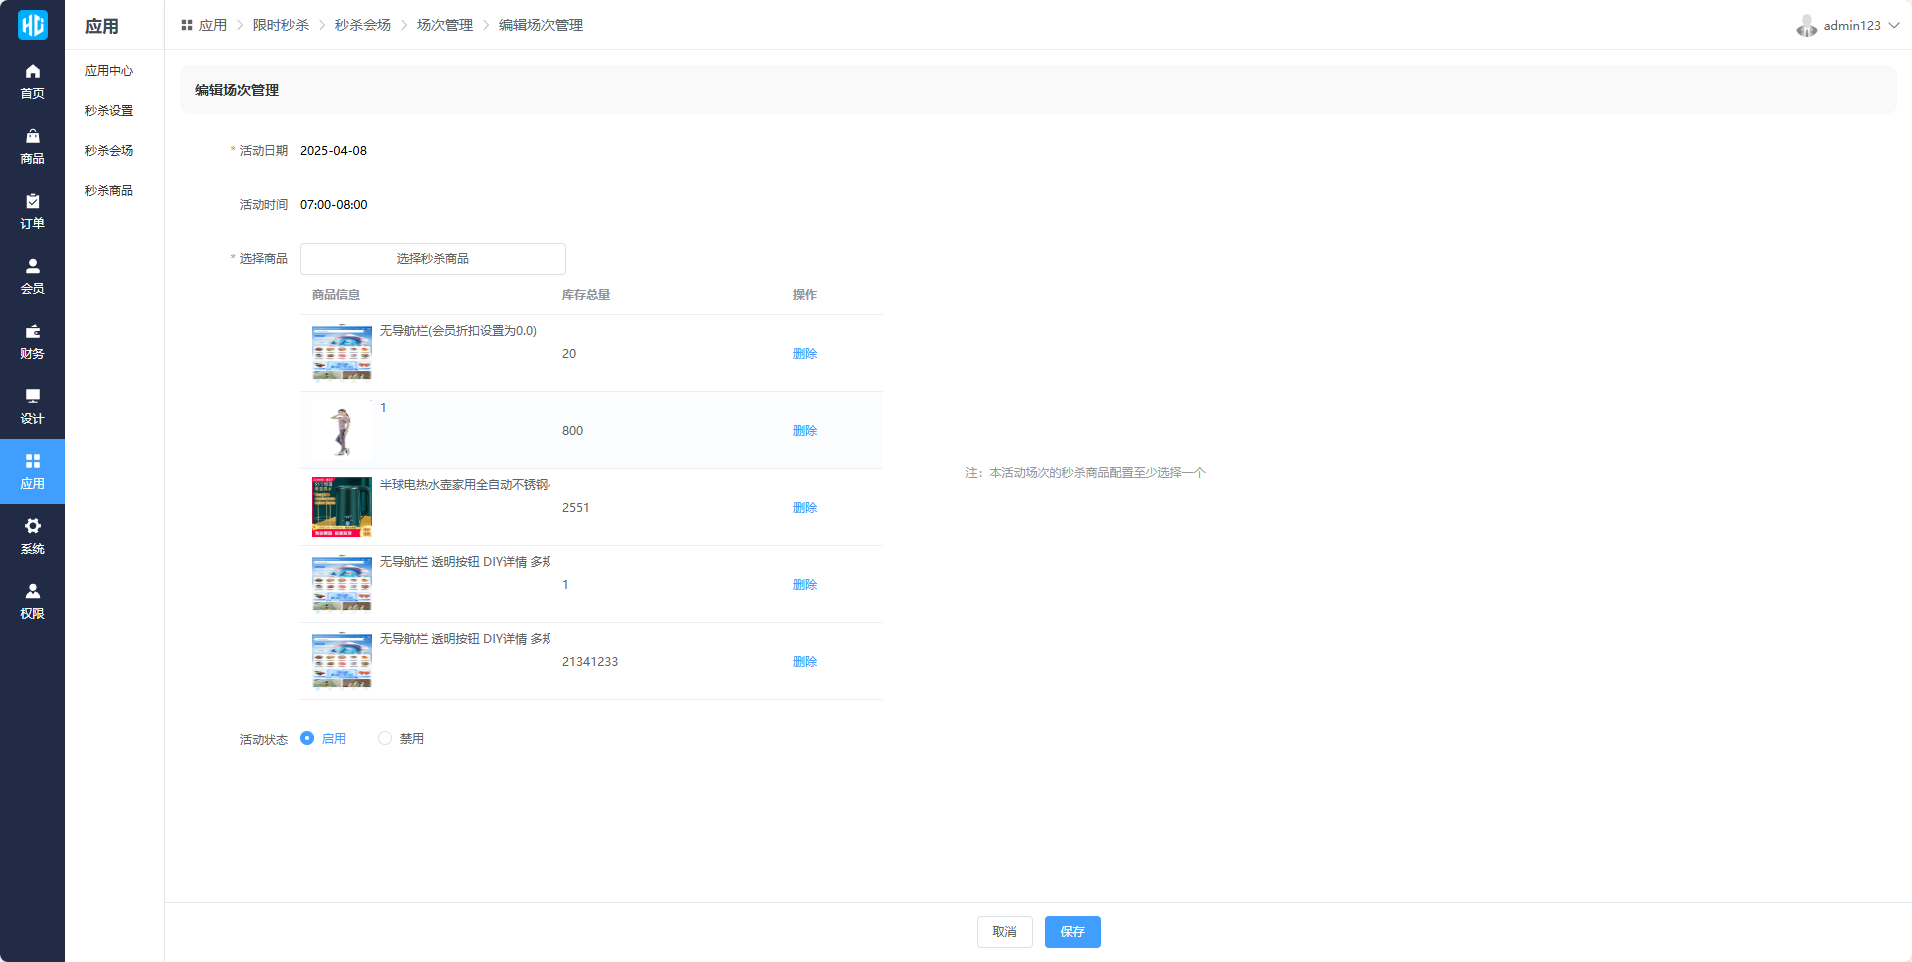The width and height of the screenshot is (1912, 962).
Task: Navigate to 场次管理 breadcrumb
Action: pyautogui.click(x=444, y=25)
